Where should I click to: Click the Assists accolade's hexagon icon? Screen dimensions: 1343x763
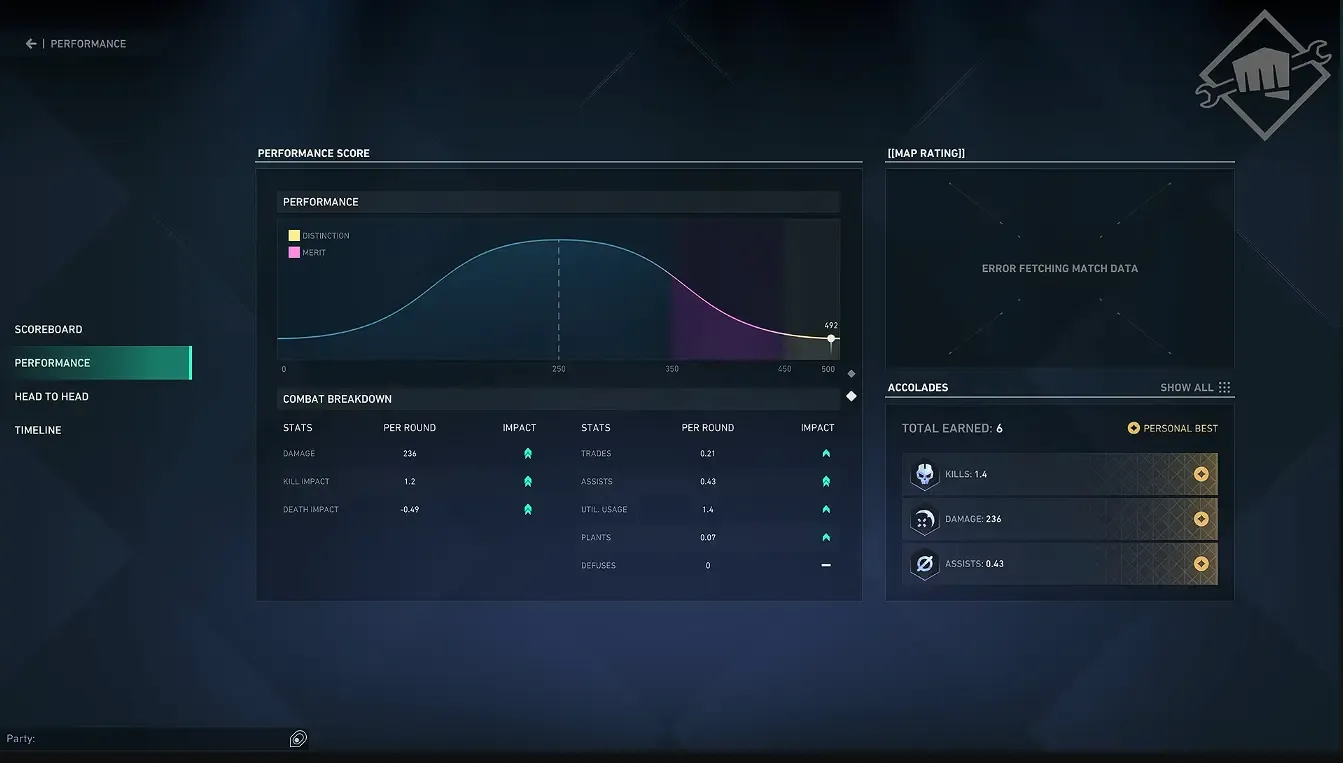click(924, 564)
